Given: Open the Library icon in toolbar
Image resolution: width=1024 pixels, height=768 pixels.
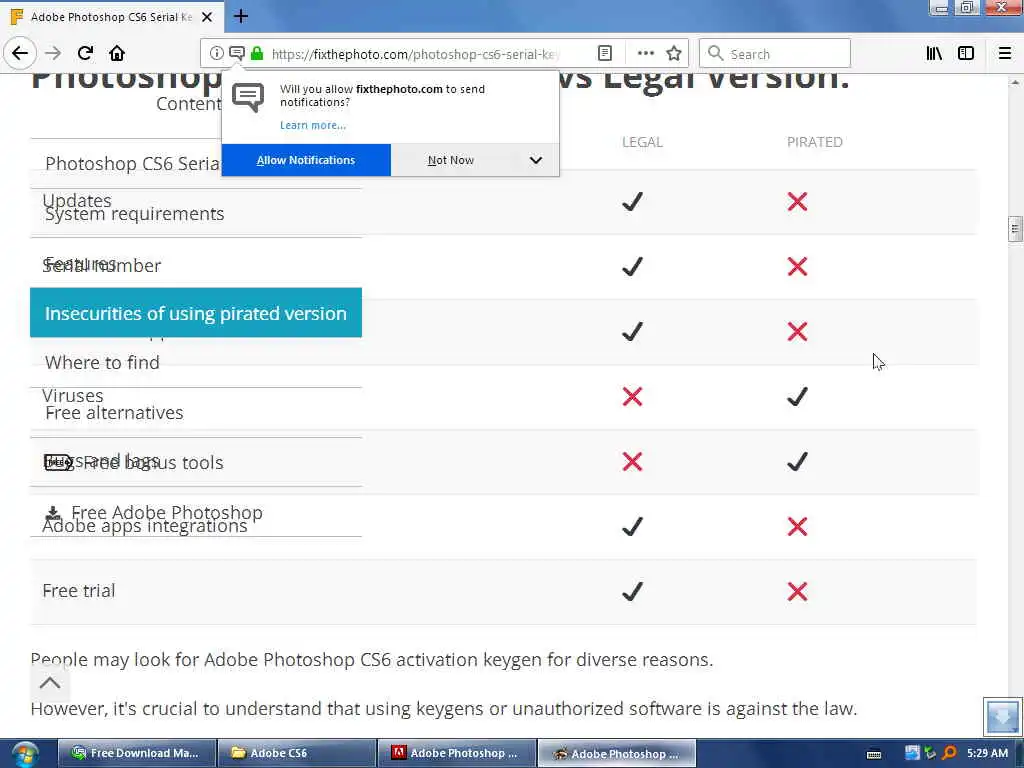Looking at the screenshot, I should coord(934,54).
